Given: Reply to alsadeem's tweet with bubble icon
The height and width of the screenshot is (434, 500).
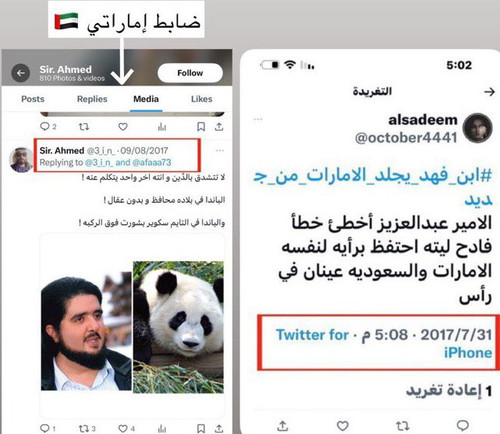Looking at the screenshot, I should pyautogui.click(x=463, y=425).
